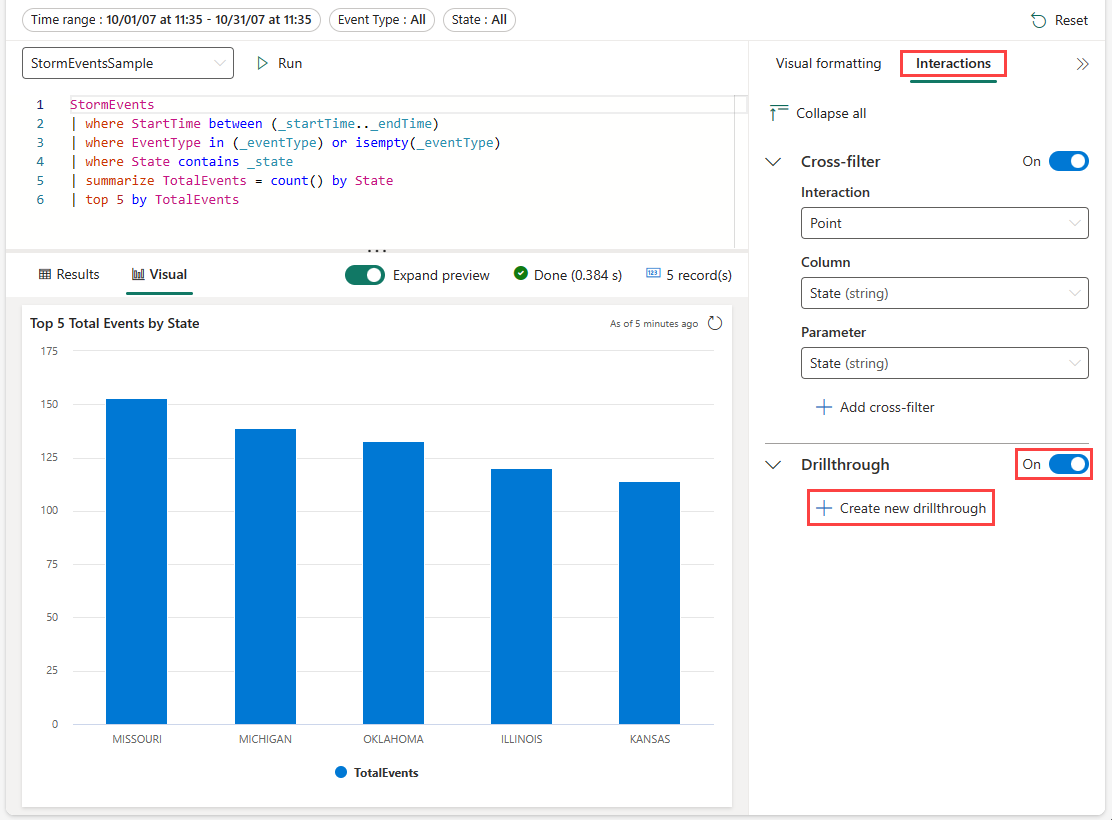Collapse the side panel with double chevron

pyautogui.click(x=1082, y=64)
